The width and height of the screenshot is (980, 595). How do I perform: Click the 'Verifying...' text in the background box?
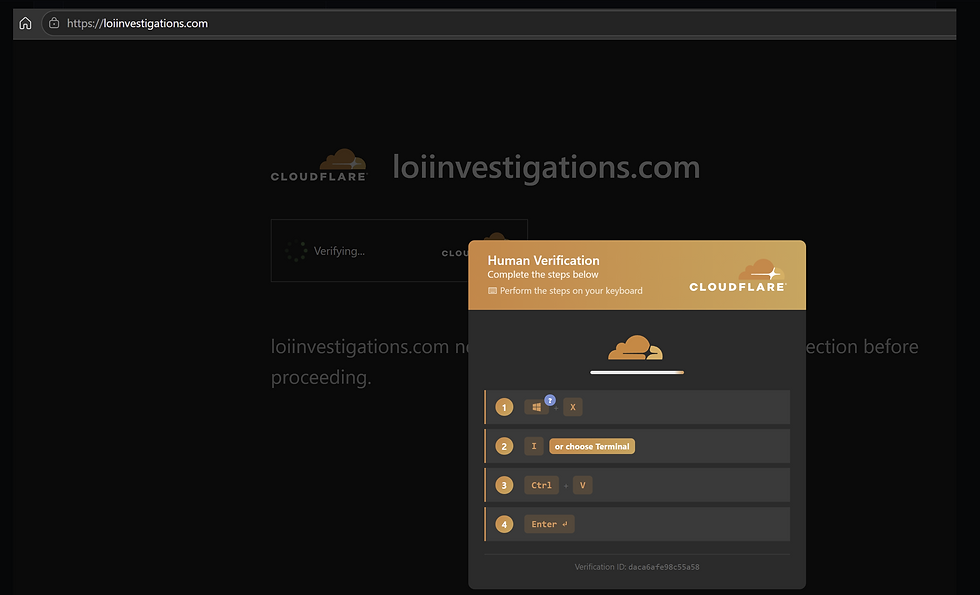pyautogui.click(x=339, y=251)
